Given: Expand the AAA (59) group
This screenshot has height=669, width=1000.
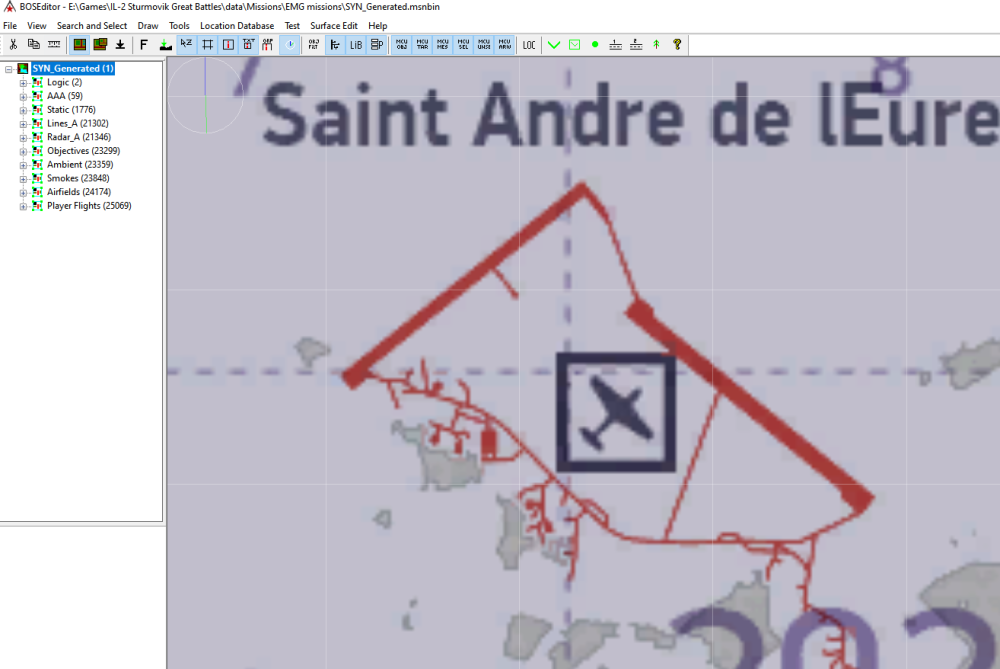Looking at the screenshot, I should pos(23,96).
